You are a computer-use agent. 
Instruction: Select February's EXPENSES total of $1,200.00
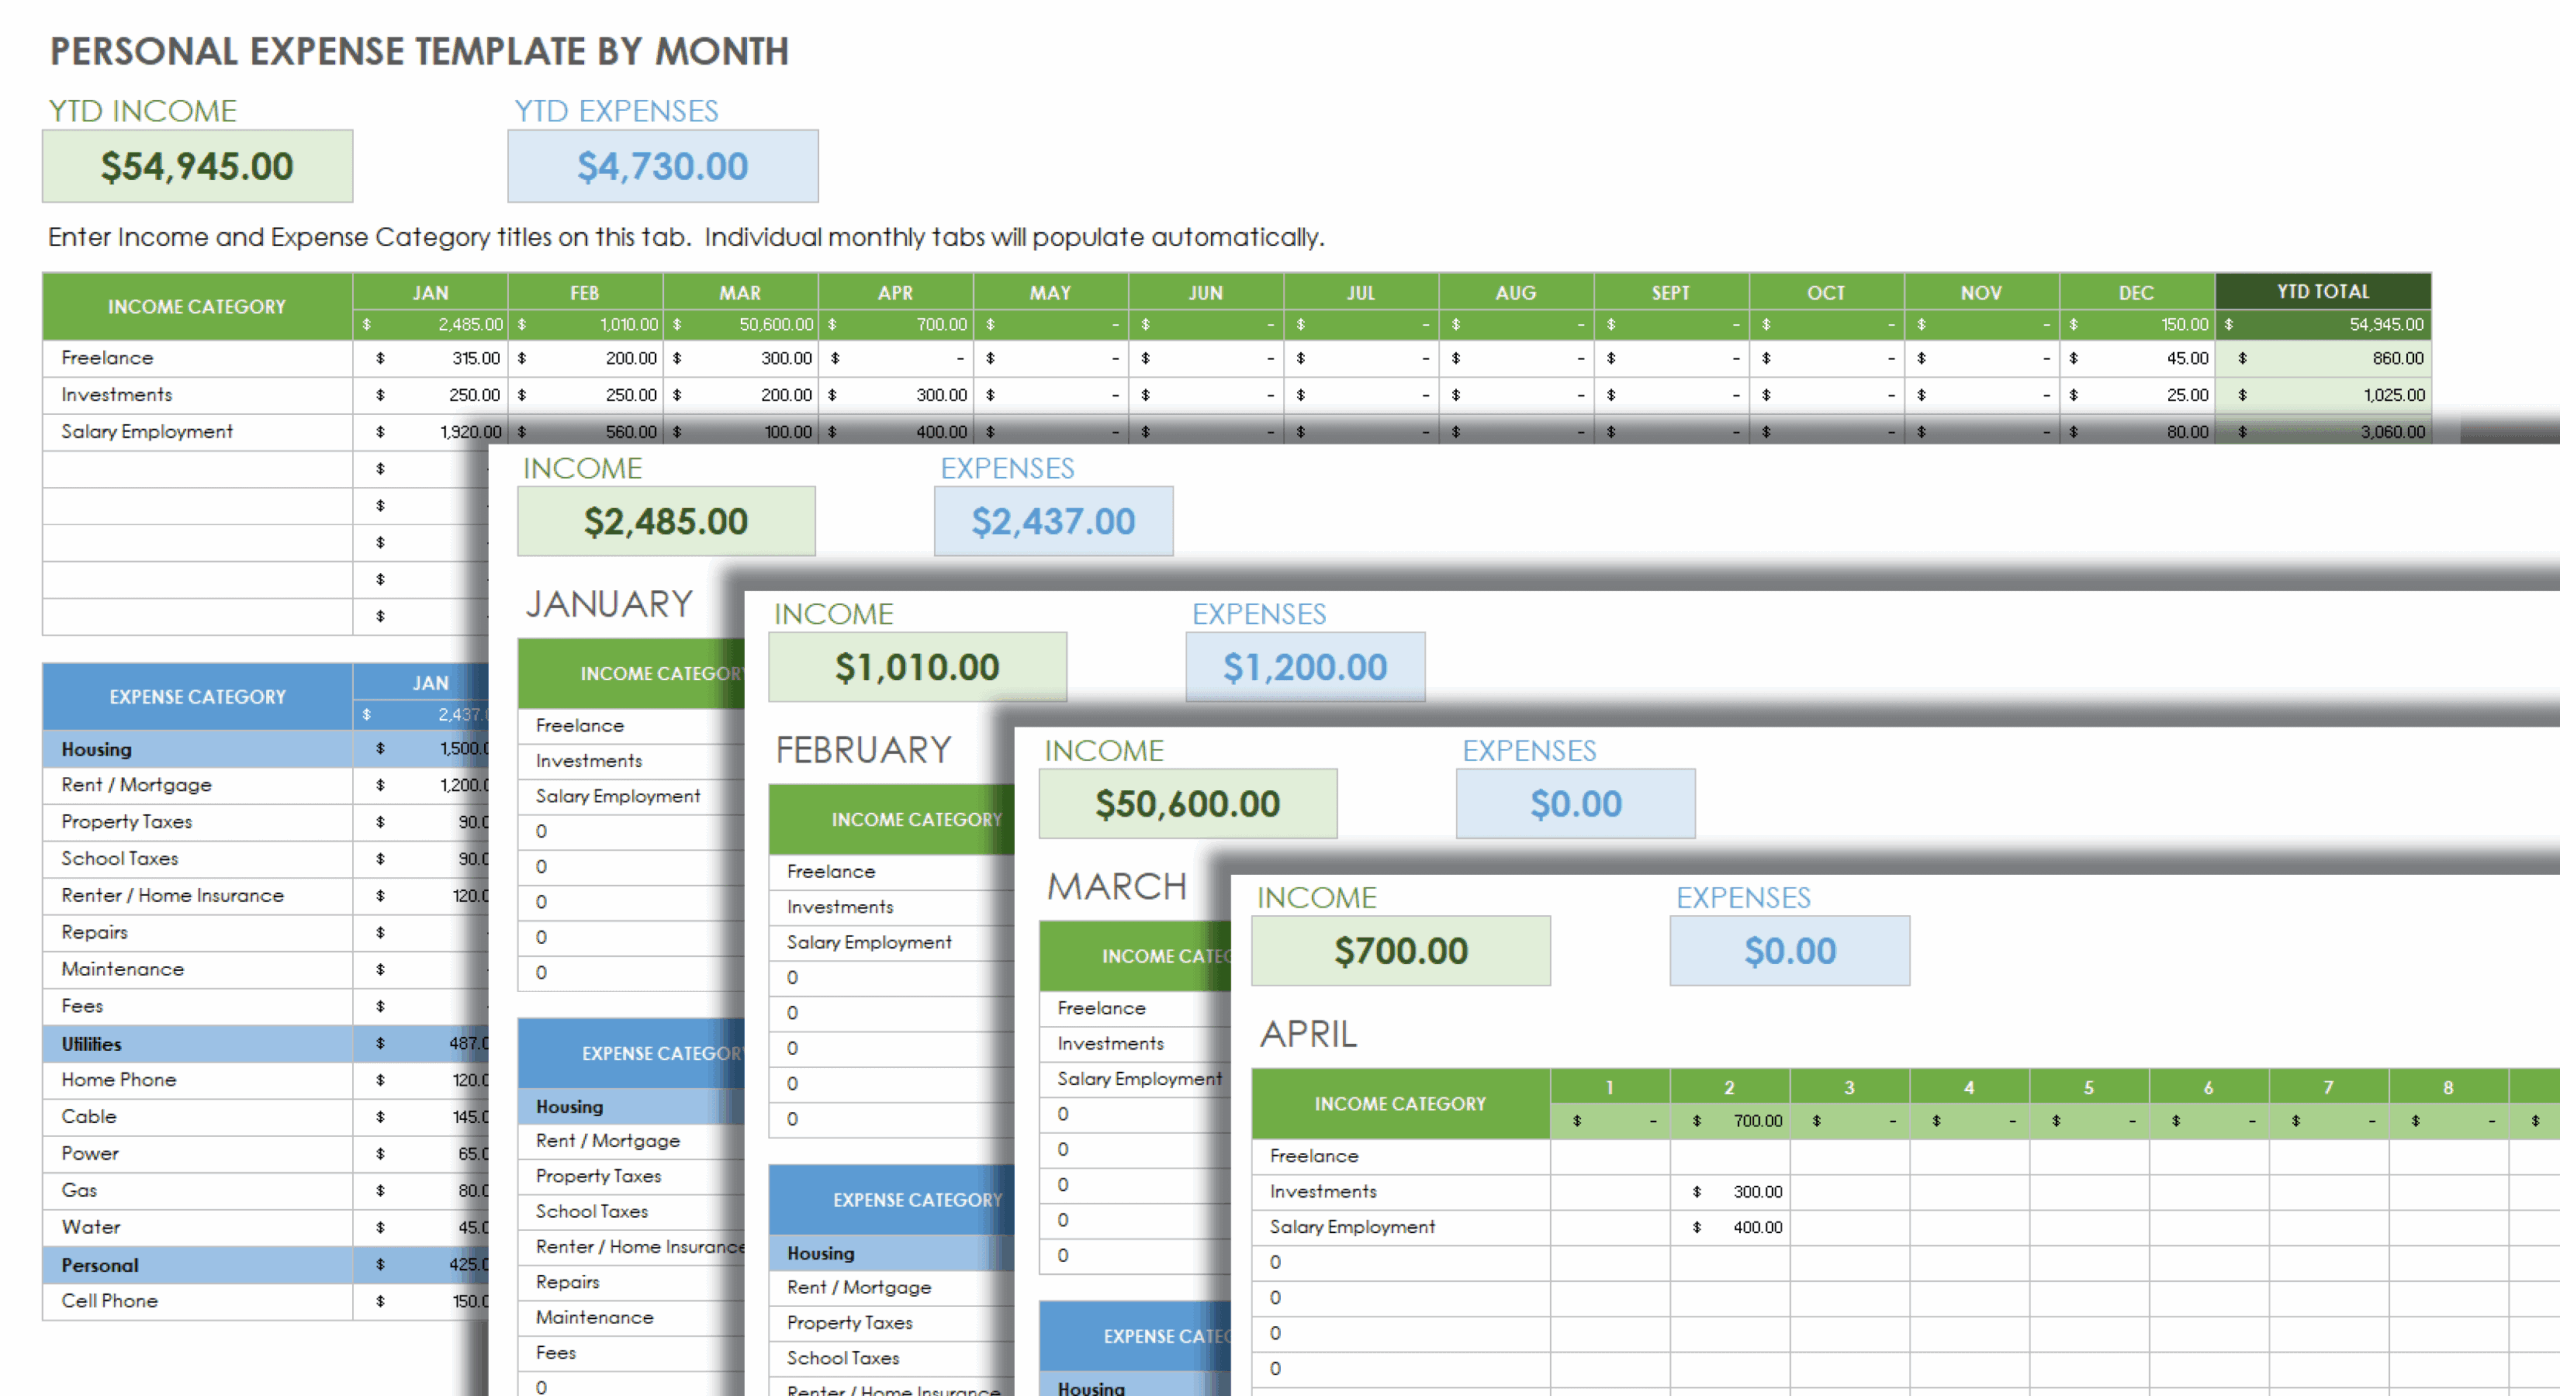(x=1304, y=666)
